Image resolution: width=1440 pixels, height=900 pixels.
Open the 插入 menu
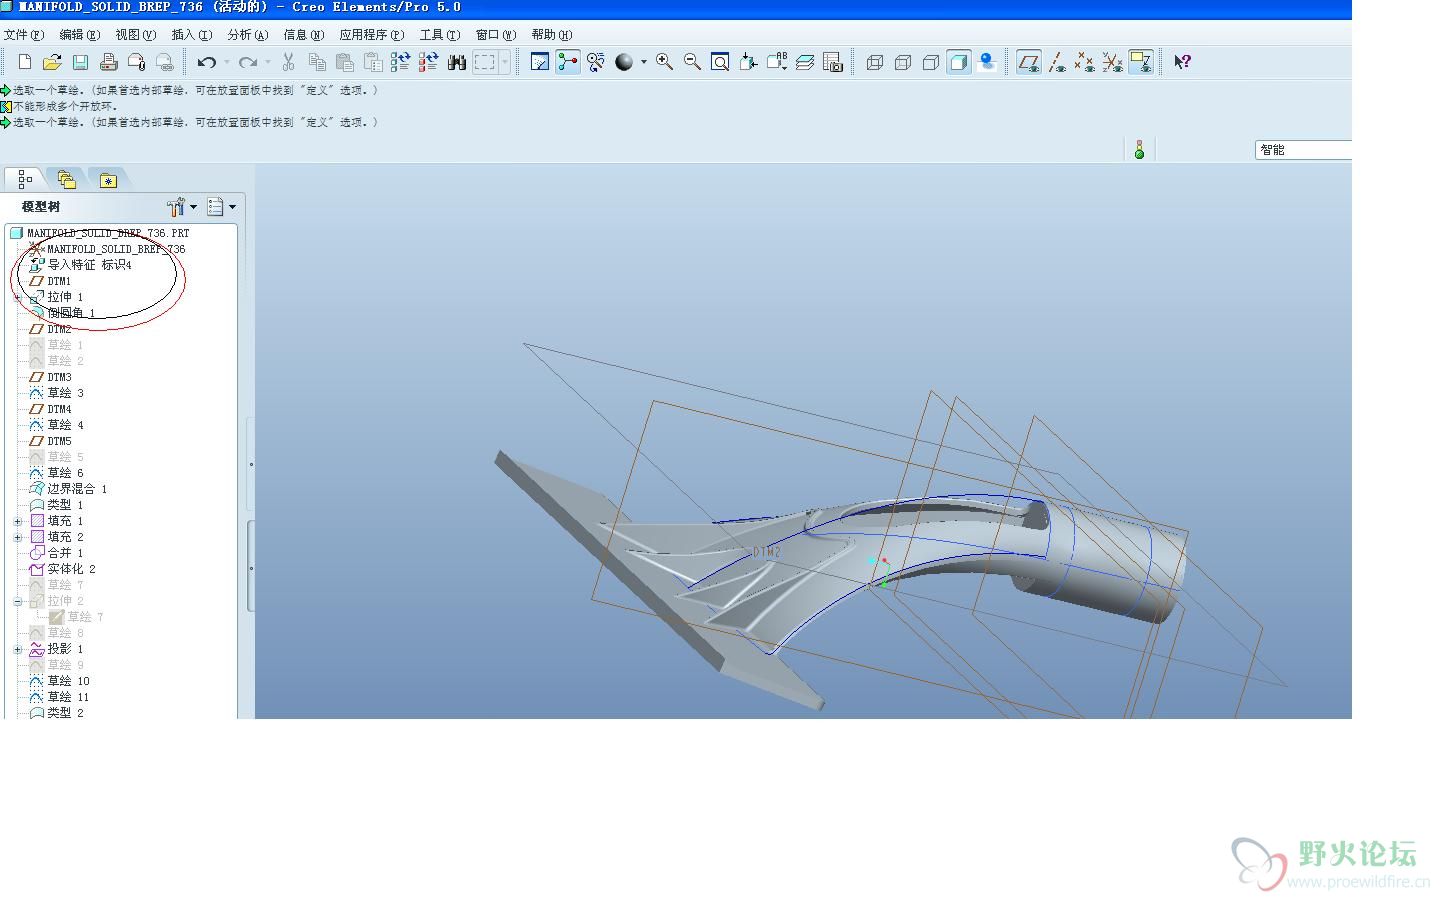pos(191,34)
